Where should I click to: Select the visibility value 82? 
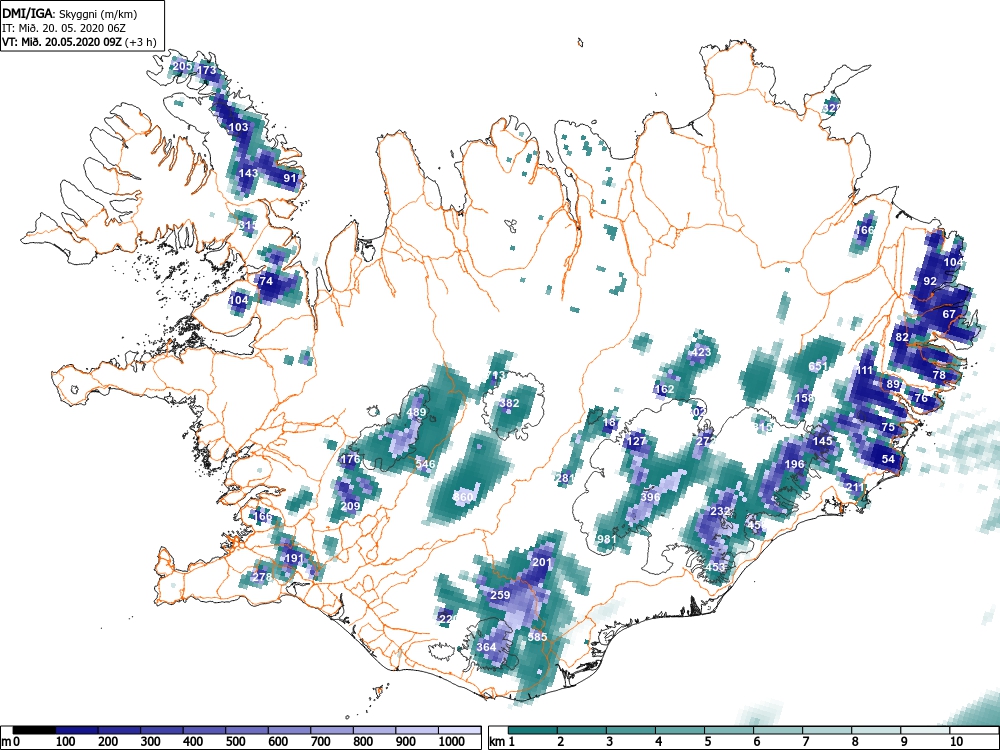pos(902,337)
